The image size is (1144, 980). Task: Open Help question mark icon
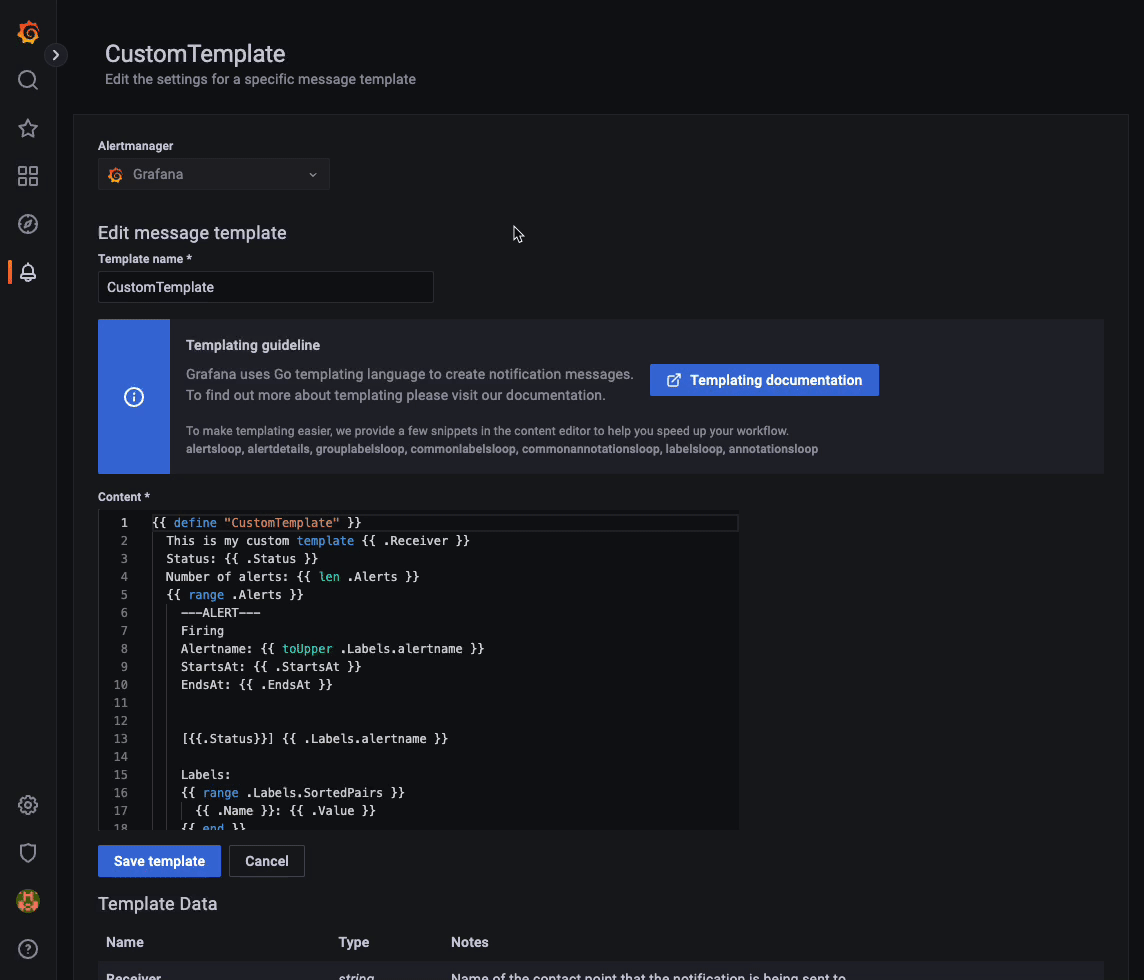pyautogui.click(x=28, y=949)
